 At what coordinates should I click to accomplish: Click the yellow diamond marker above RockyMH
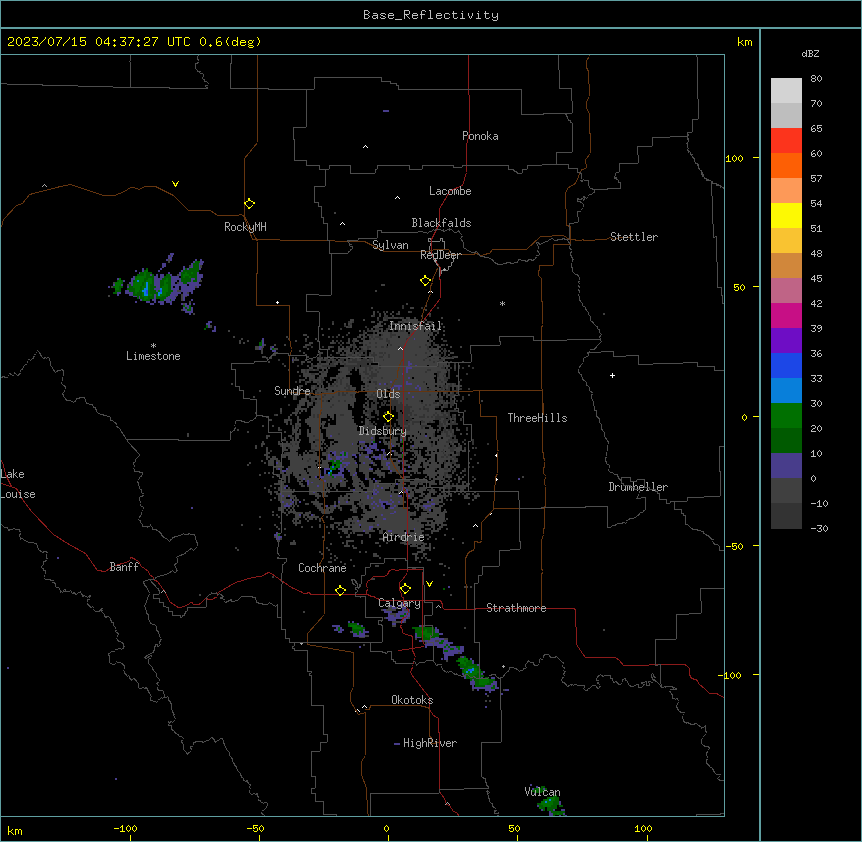(250, 204)
